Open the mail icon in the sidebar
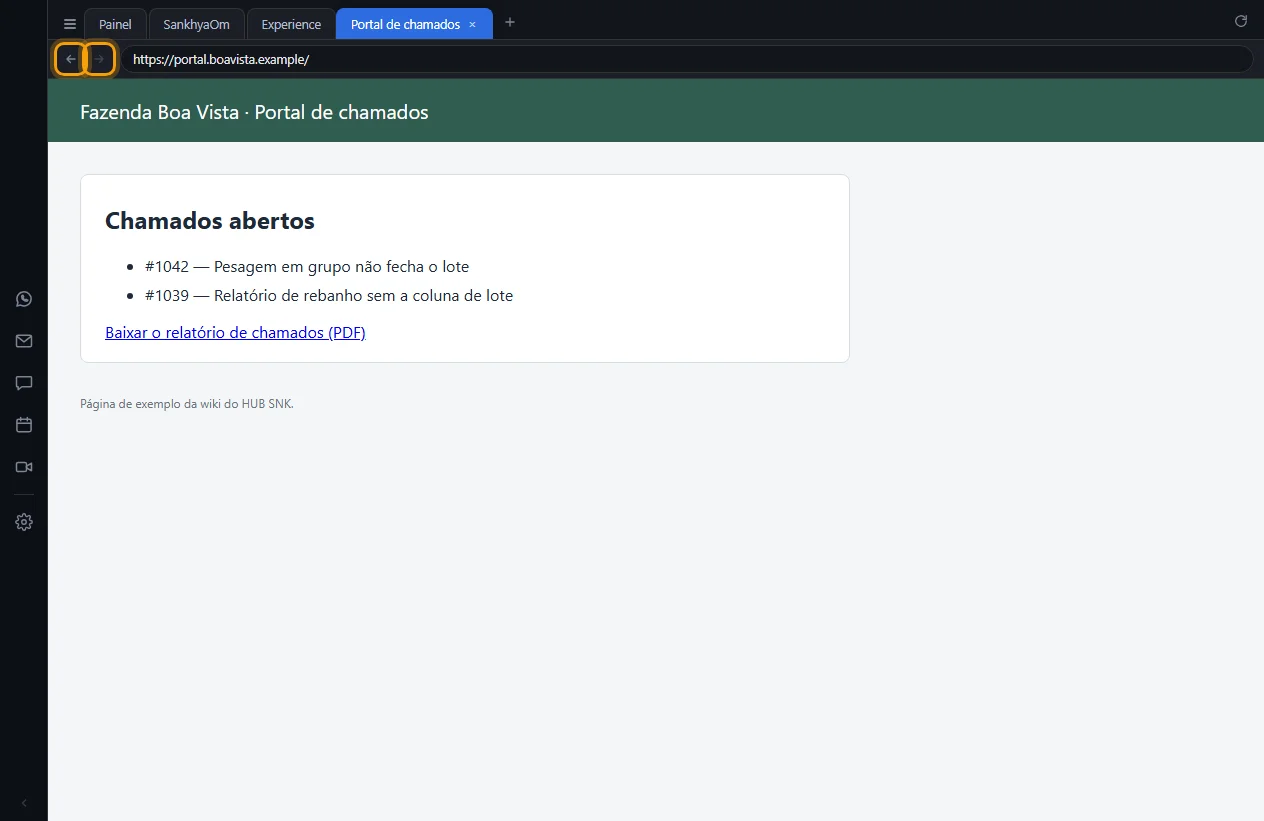Image resolution: width=1264 pixels, height=821 pixels. (x=24, y=341)
